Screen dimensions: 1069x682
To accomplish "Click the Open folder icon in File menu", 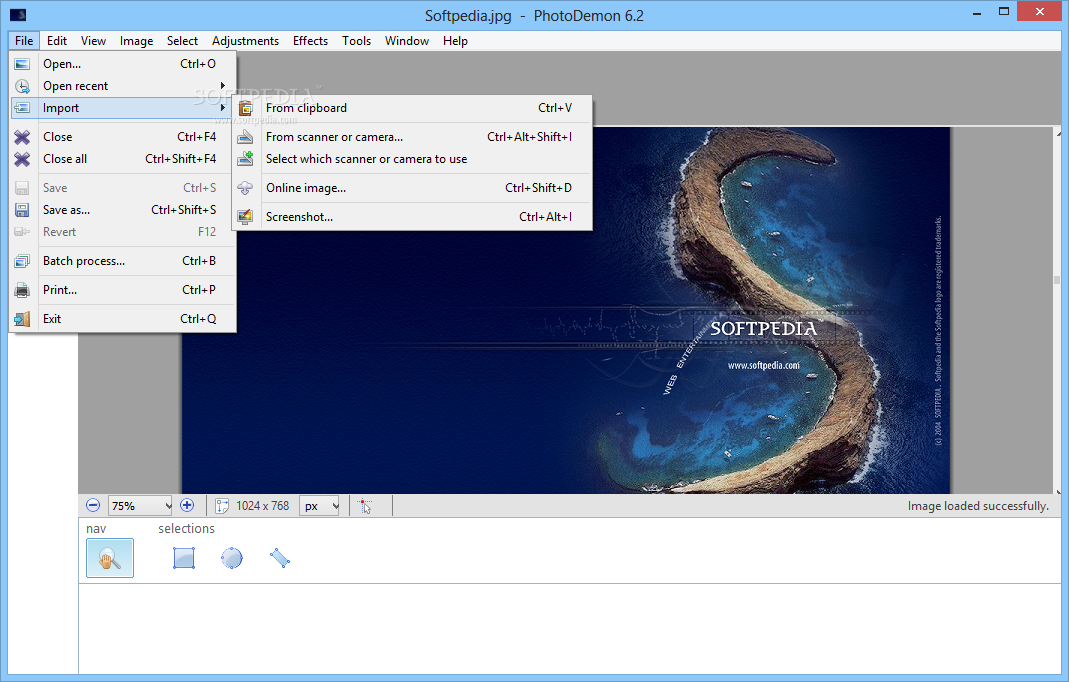I will pos(22,64).
